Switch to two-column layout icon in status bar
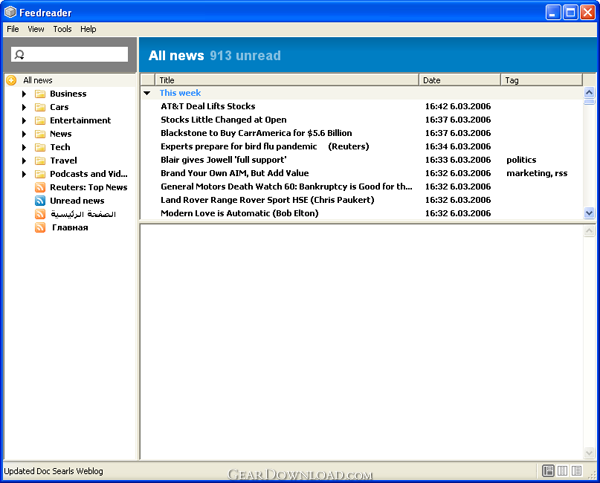The height and width of the screenshot is (483, 600). (x=562, y=471)
